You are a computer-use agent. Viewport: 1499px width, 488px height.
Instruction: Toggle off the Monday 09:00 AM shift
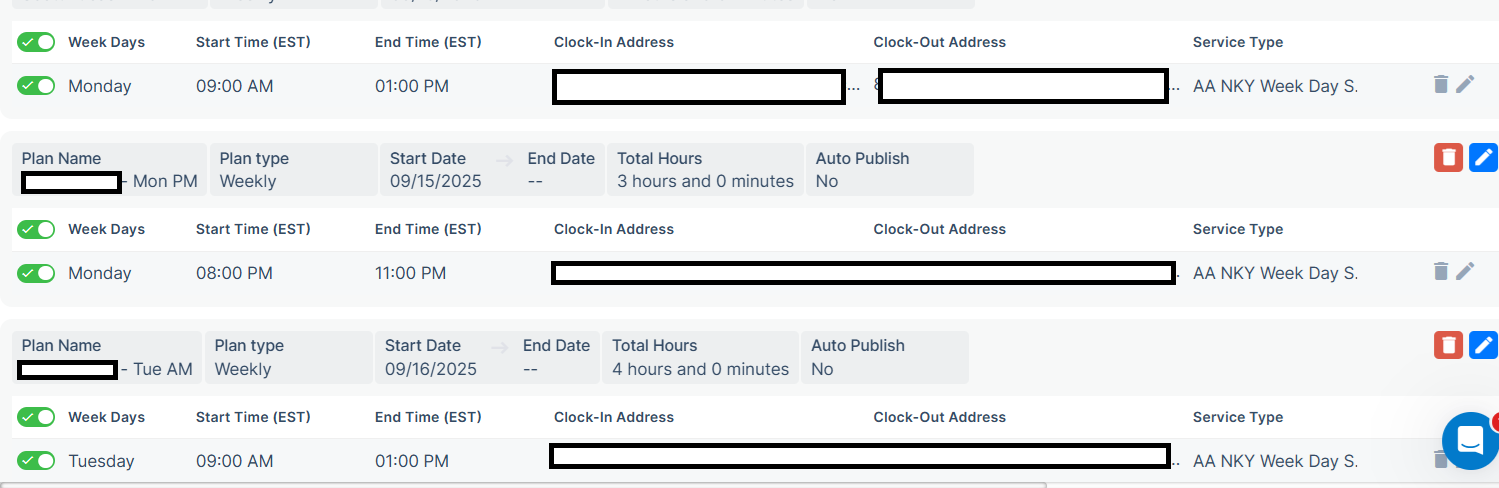pyautogui.click(x=36, y=86)
